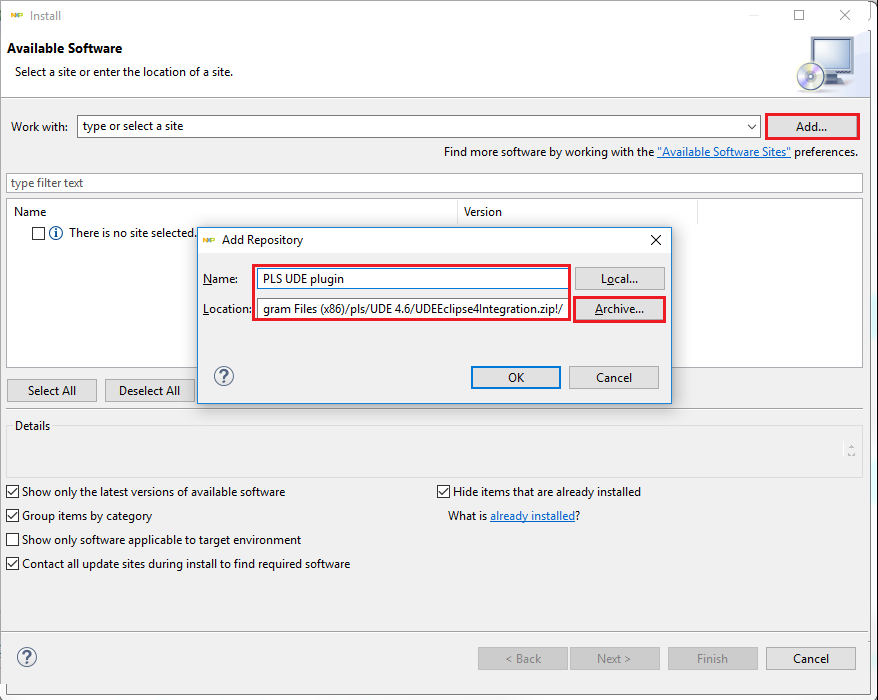This screenshot has width=878, height=700.
Task: Maximize the Install window
Action: [x=799, y=15]
